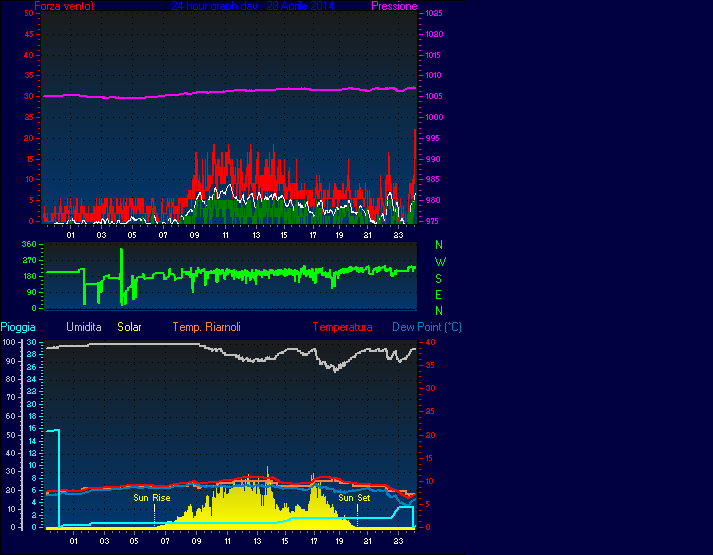
Task: Select the red 'Temperatura' legend label
Action: (342, 327)
